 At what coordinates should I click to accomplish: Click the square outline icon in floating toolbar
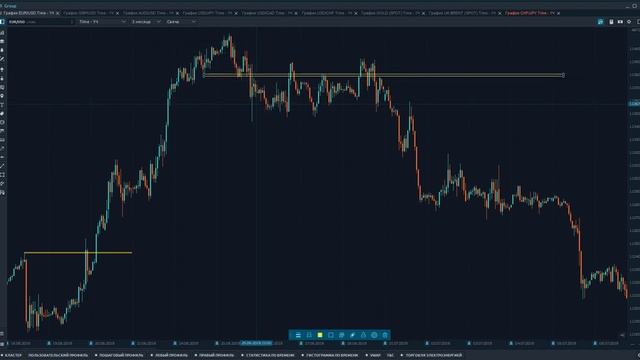(331, 335)
